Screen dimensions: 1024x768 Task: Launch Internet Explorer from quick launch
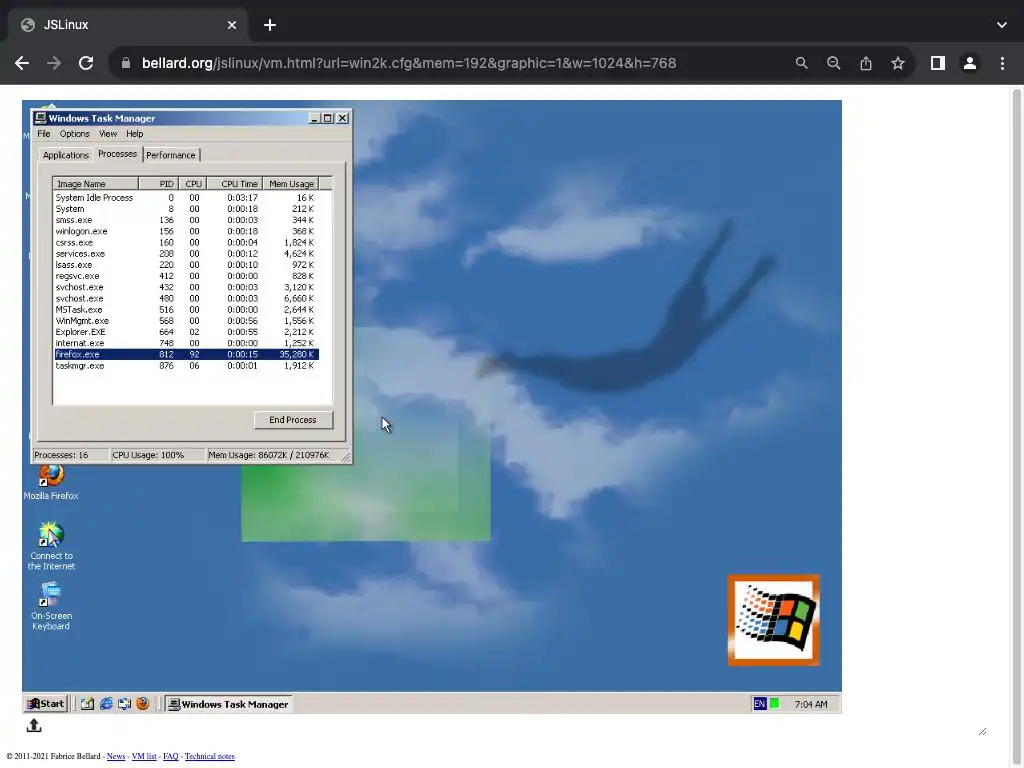[x=106, y=703]
